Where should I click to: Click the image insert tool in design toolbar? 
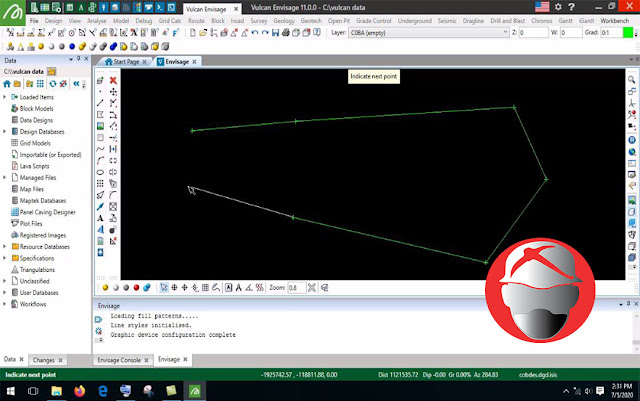tap(100, 126)
